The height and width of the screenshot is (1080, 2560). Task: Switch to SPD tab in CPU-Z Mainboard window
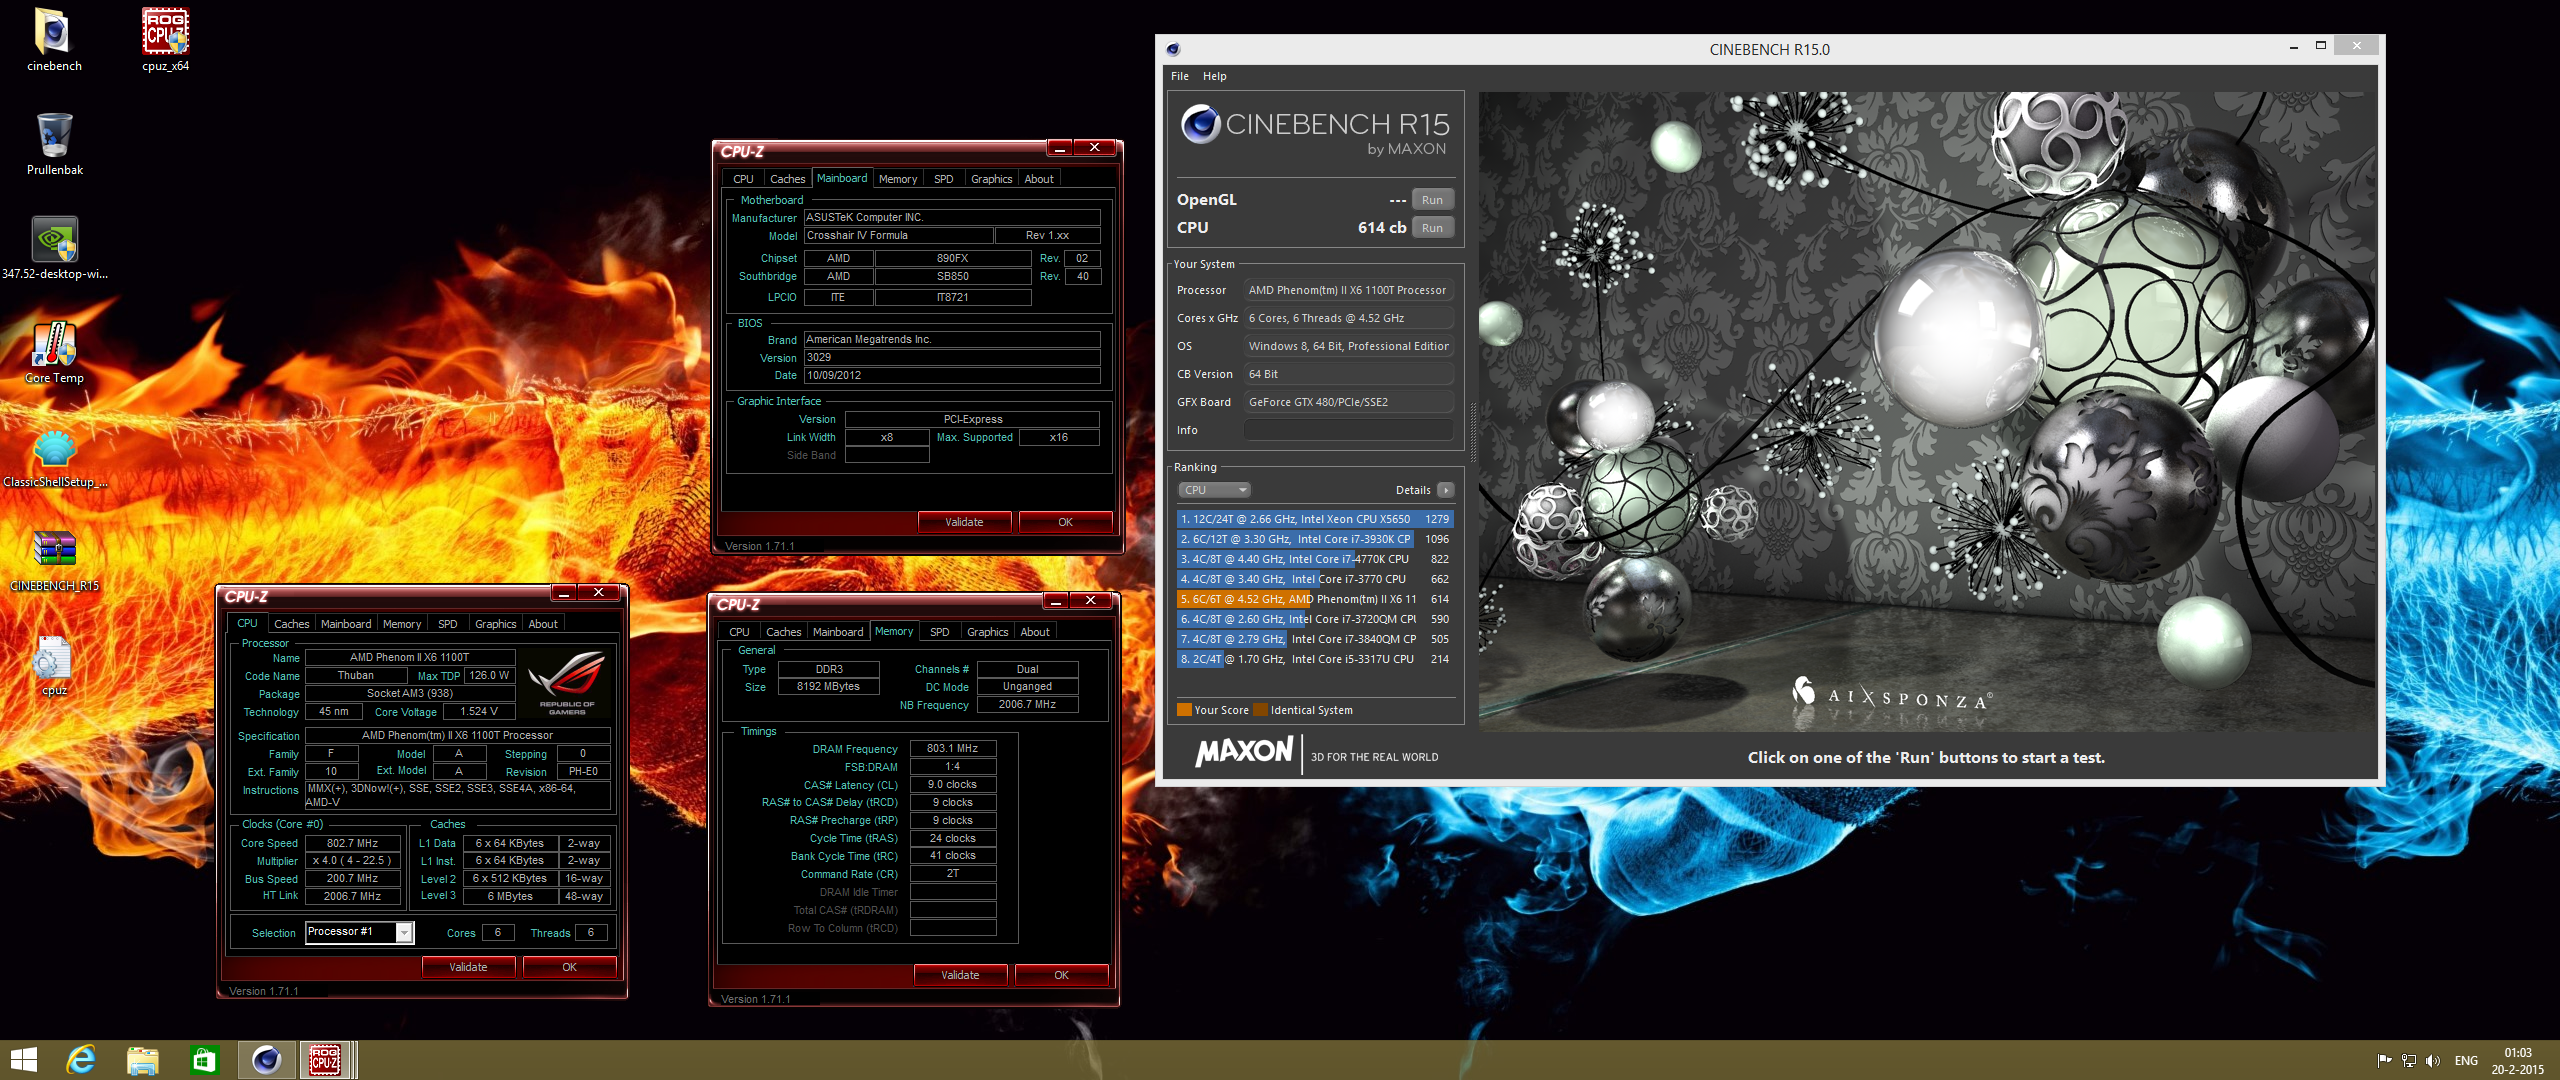coord(943,179)
